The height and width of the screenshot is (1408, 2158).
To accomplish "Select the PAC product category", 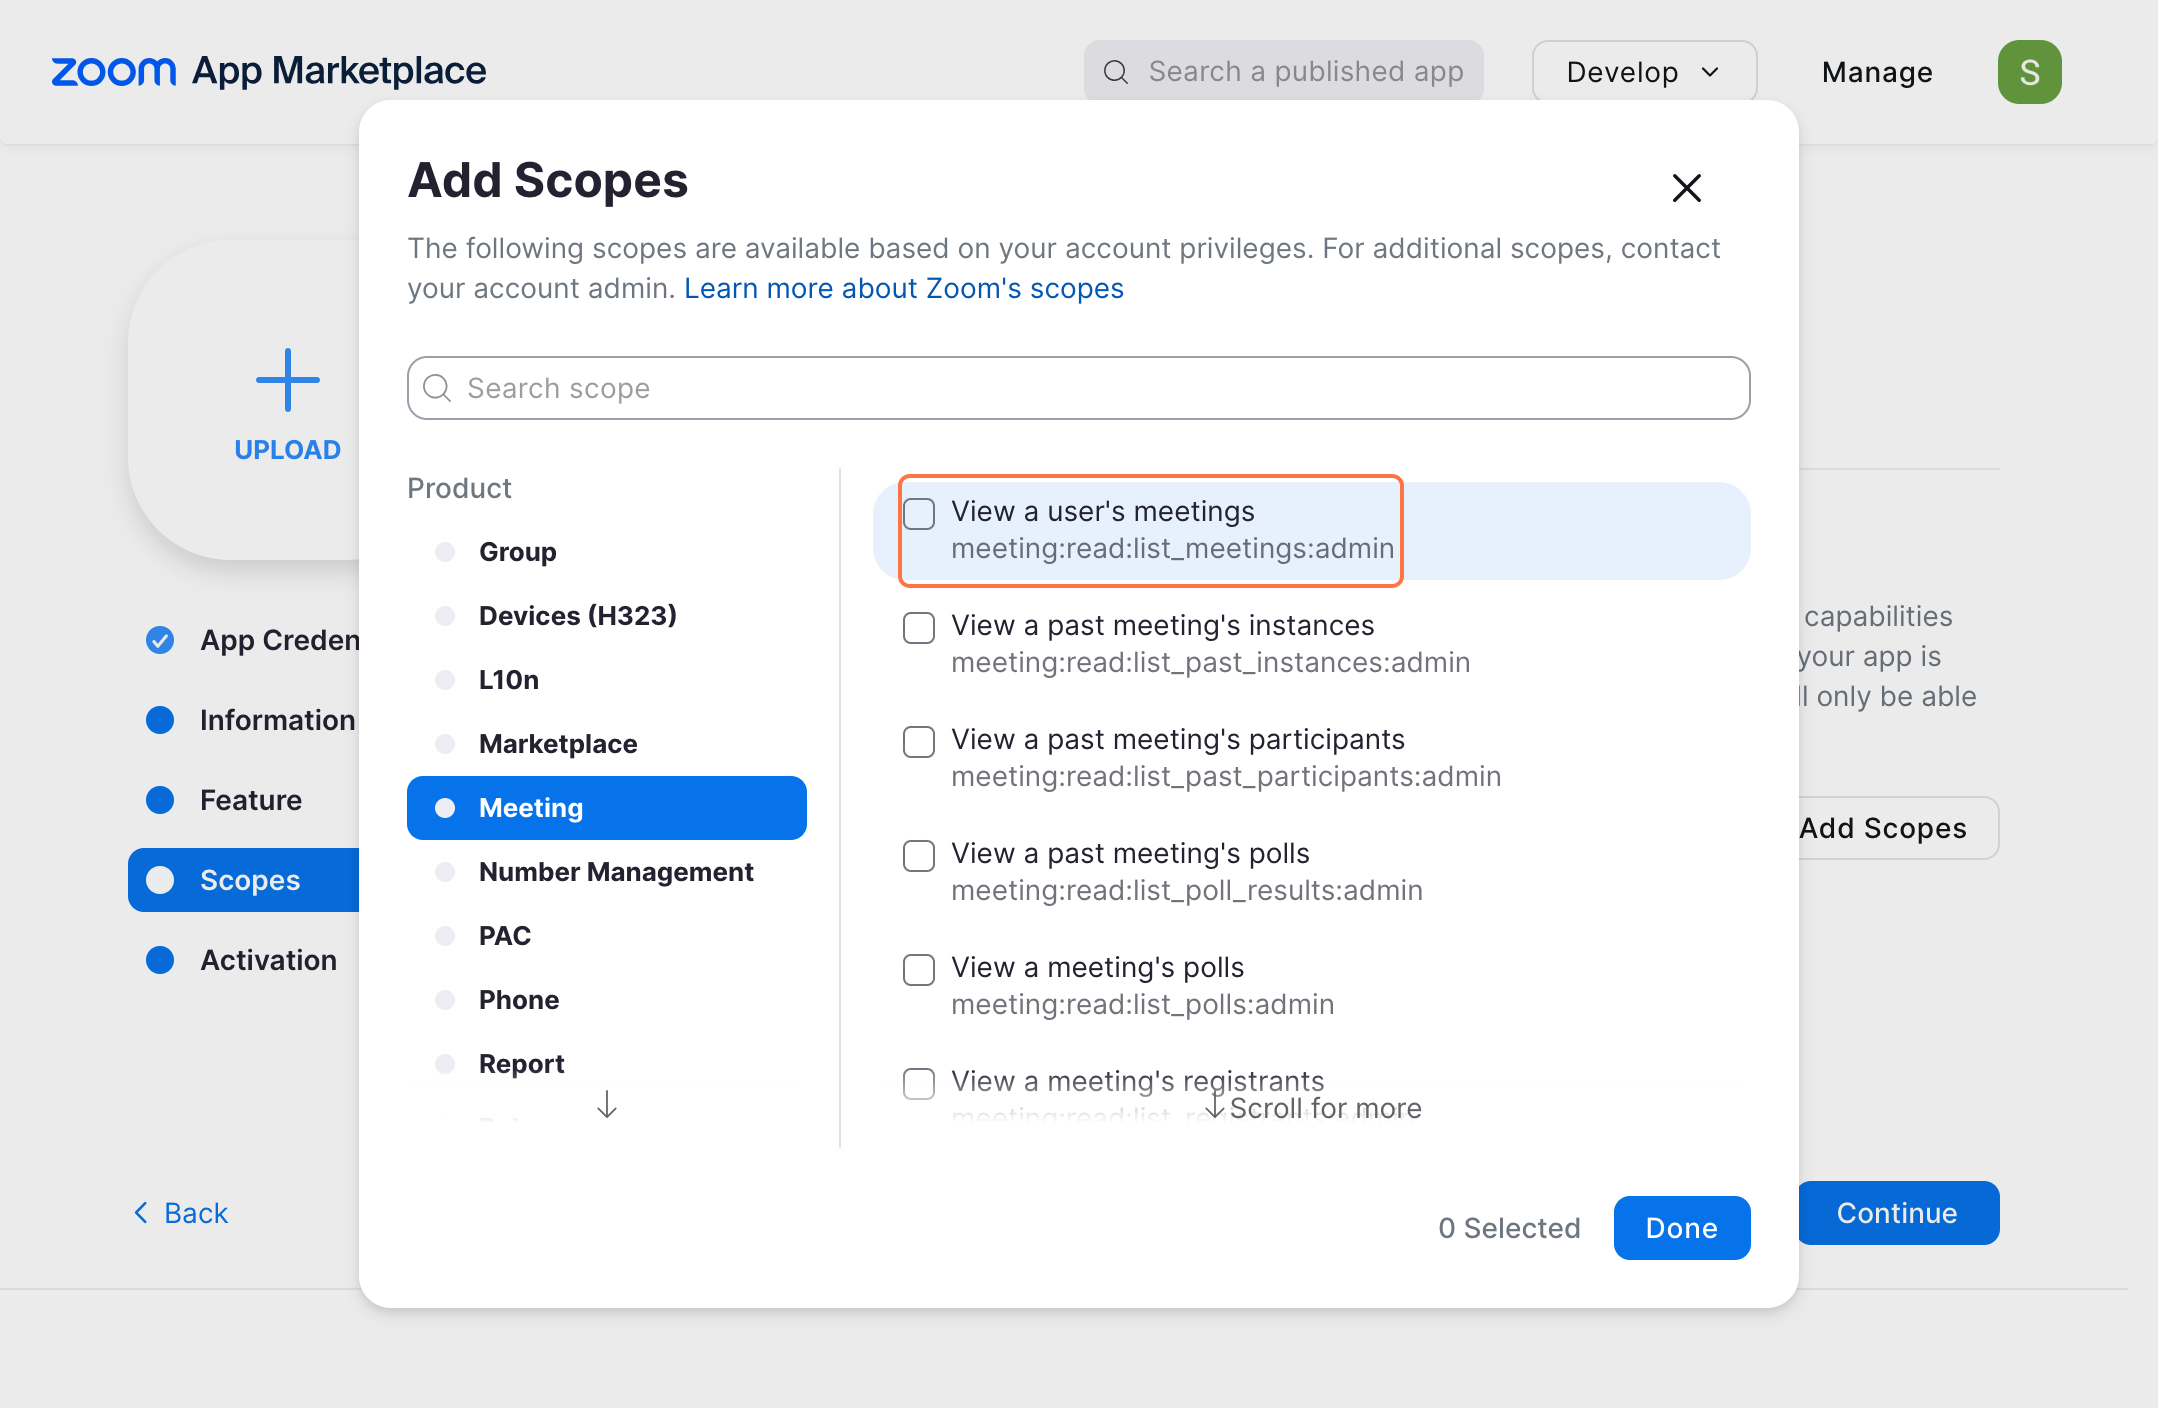I will point(607,936).
